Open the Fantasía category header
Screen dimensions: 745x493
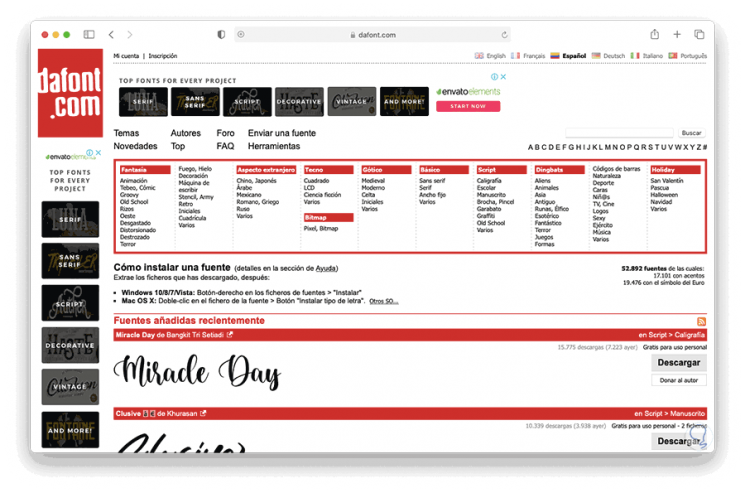pos(145,170)
